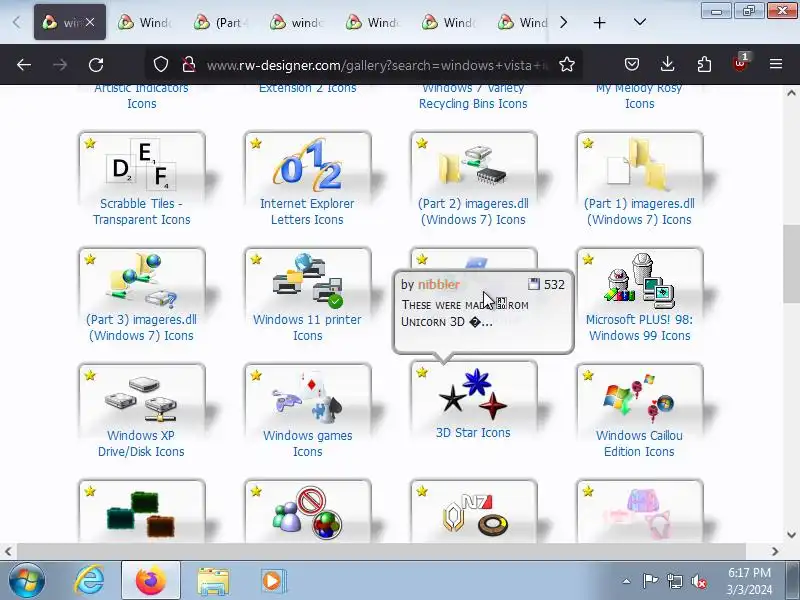Favorite Internet Explorer Letters set via star
The width and height of the screenshot is (800, 600).
point(256,143)
